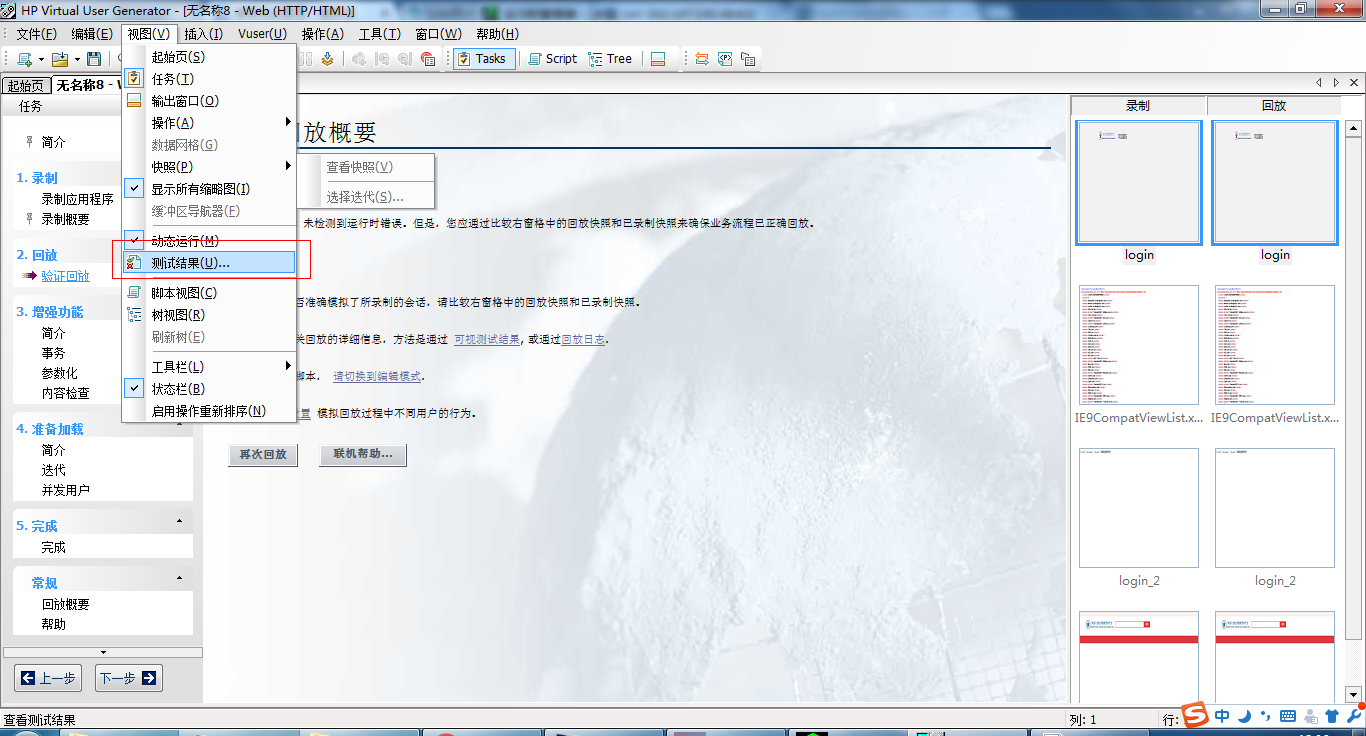Toggle 状态栏 menu option
This screenshot has height=736, width=1366.
209,389
